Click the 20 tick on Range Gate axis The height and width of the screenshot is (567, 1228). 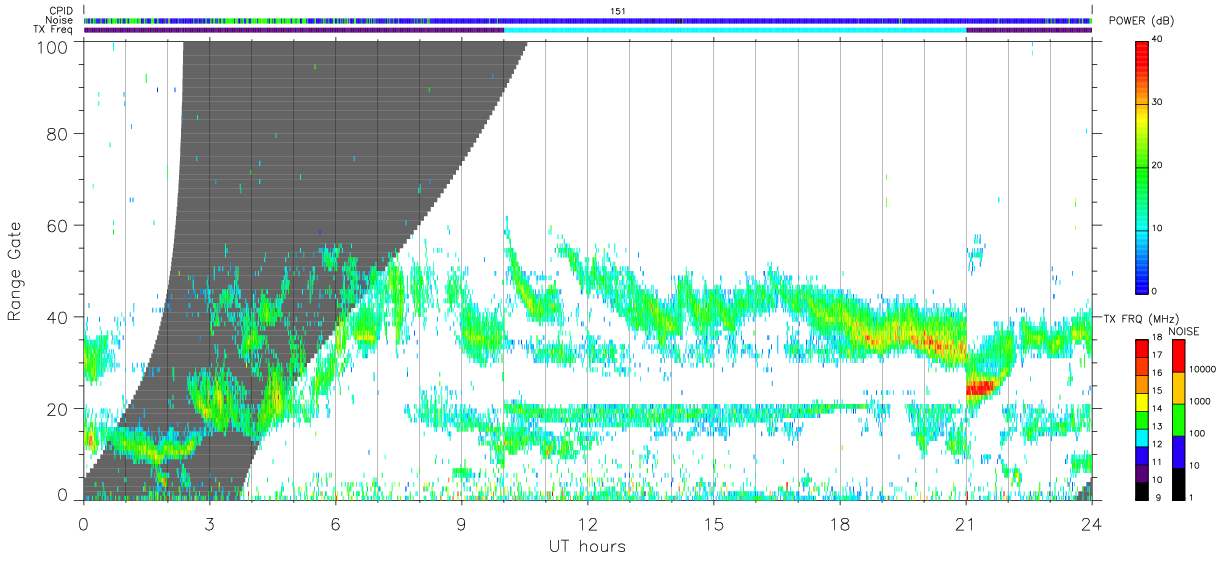(x=57, y=409)
